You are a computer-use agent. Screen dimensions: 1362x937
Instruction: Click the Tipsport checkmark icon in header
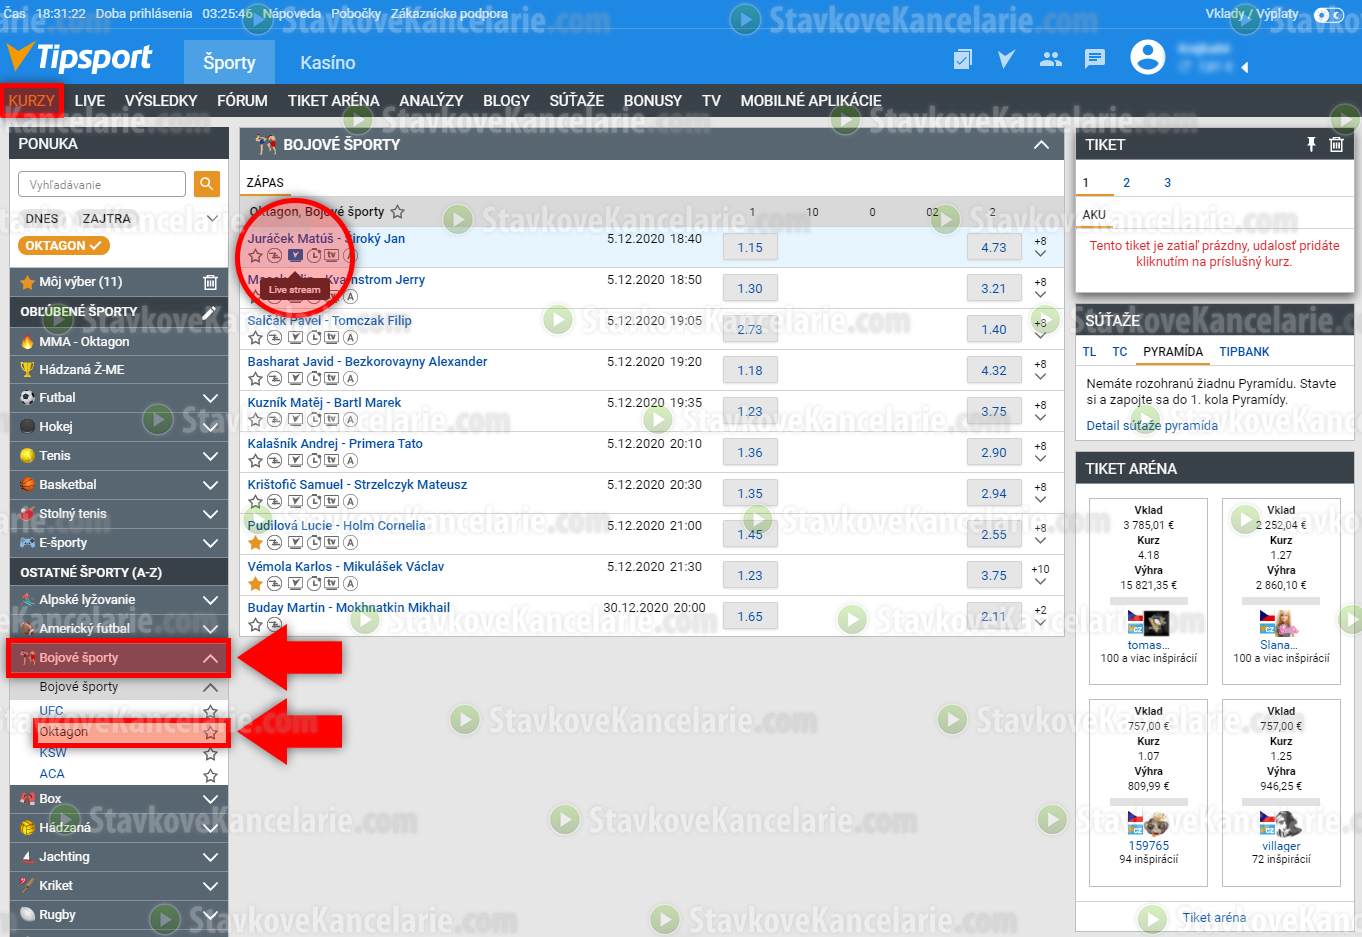point(1006,59)
